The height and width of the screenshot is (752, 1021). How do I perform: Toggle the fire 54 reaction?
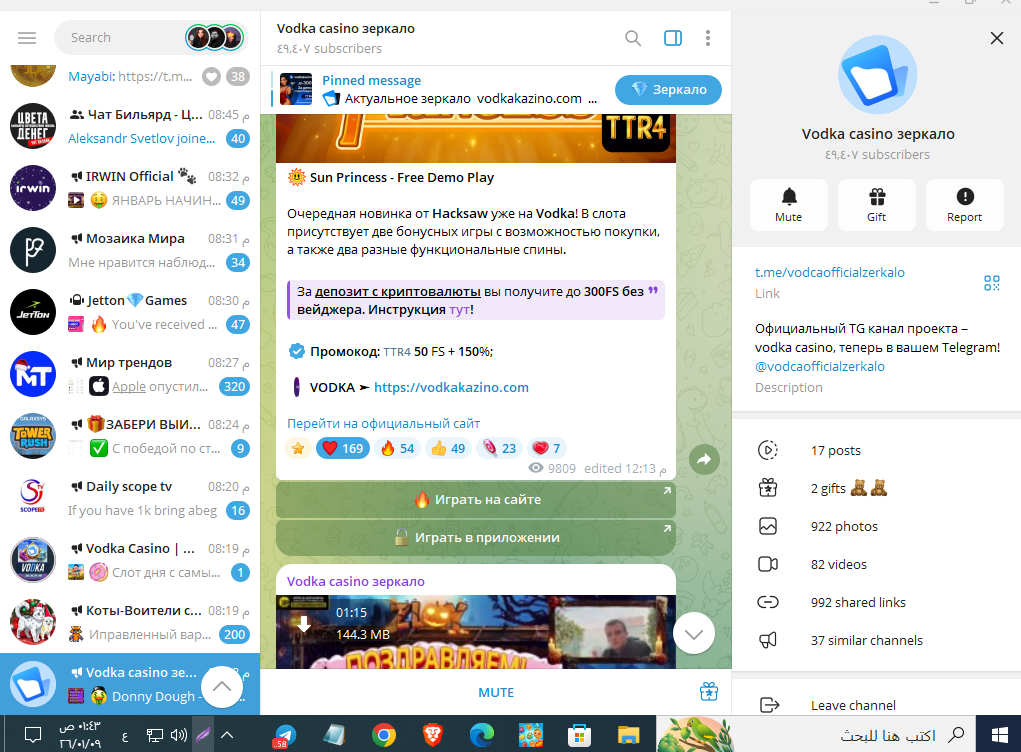coord(398,448)
